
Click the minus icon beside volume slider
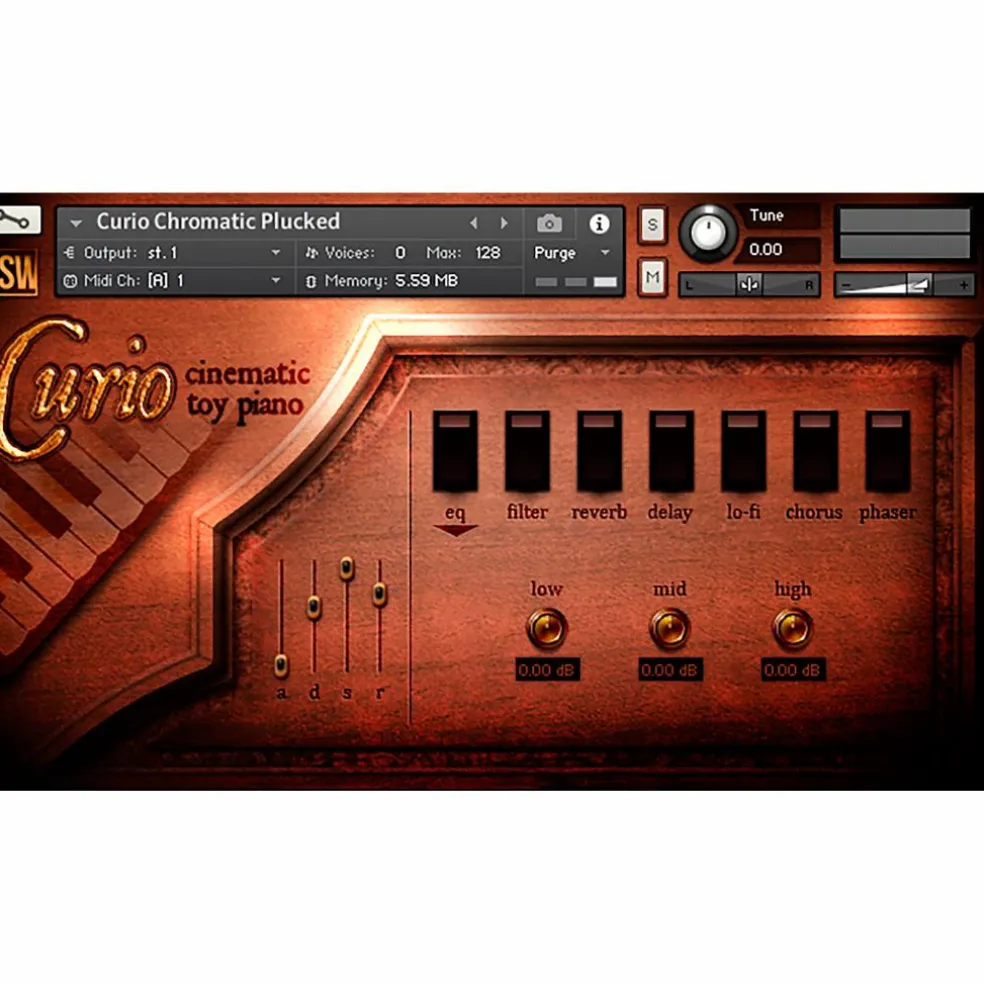point(846,286)
